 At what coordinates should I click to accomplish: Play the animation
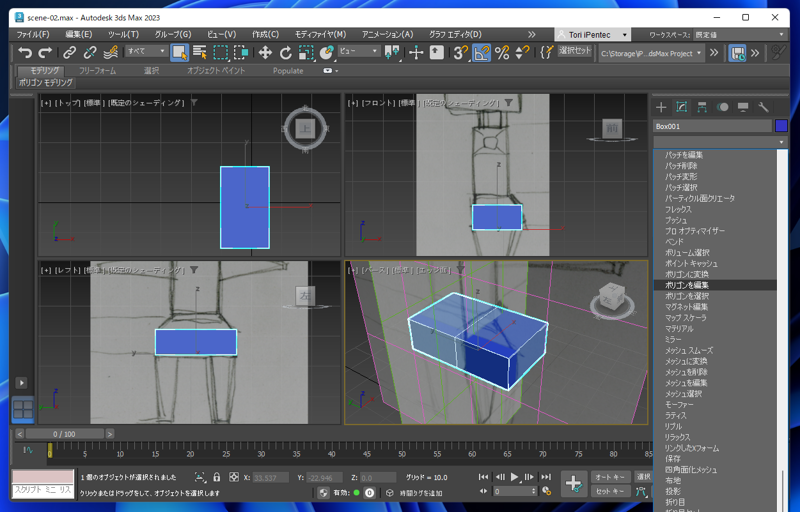pos(514,477)
